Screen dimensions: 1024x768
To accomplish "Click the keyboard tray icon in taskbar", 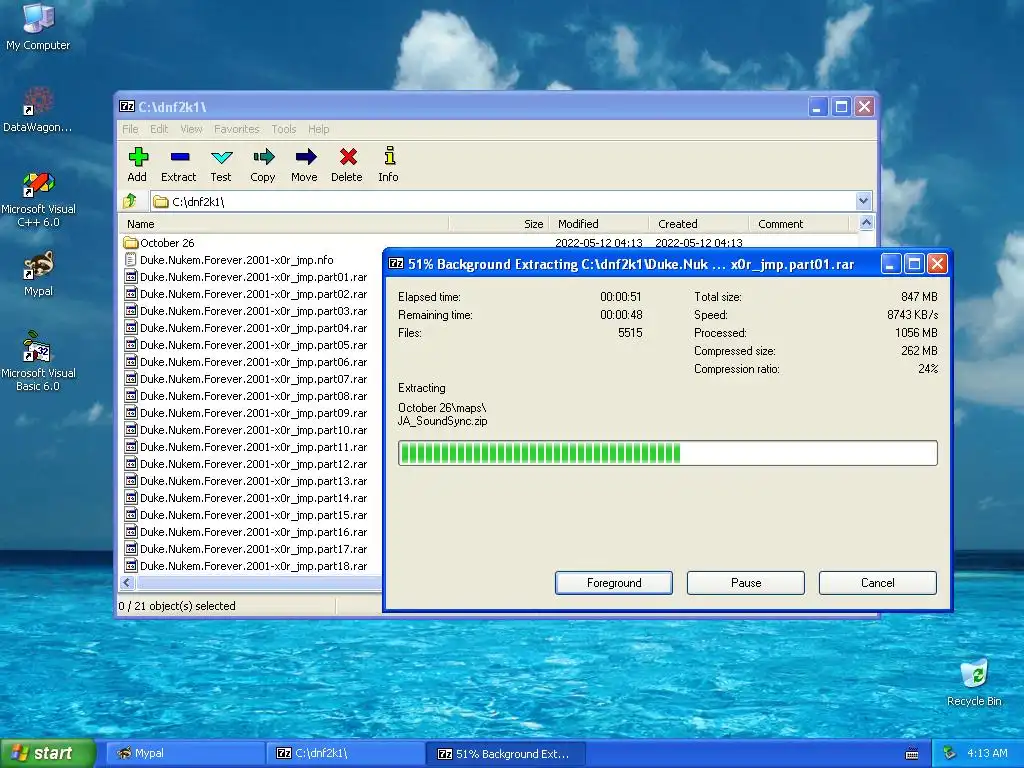I will (x=912, y=754).
